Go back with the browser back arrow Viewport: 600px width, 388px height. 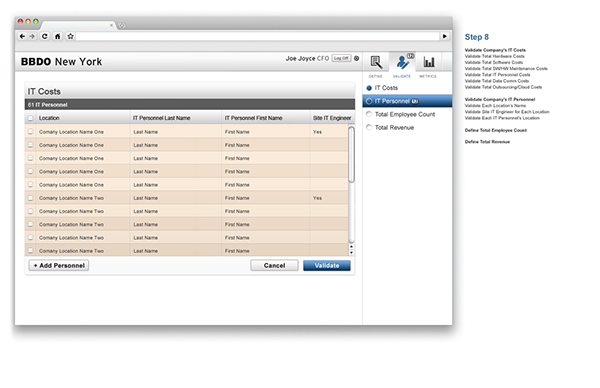pos(22,36)
